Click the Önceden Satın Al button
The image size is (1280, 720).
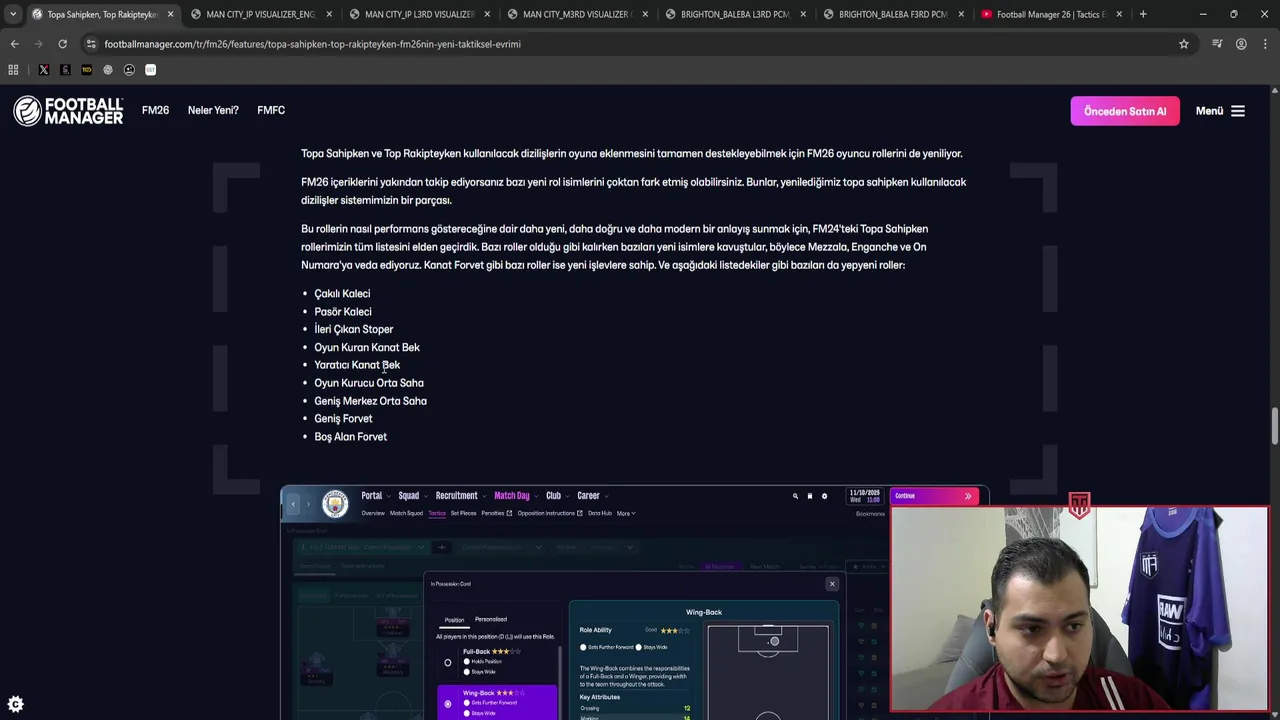[x=1125, y=111]
